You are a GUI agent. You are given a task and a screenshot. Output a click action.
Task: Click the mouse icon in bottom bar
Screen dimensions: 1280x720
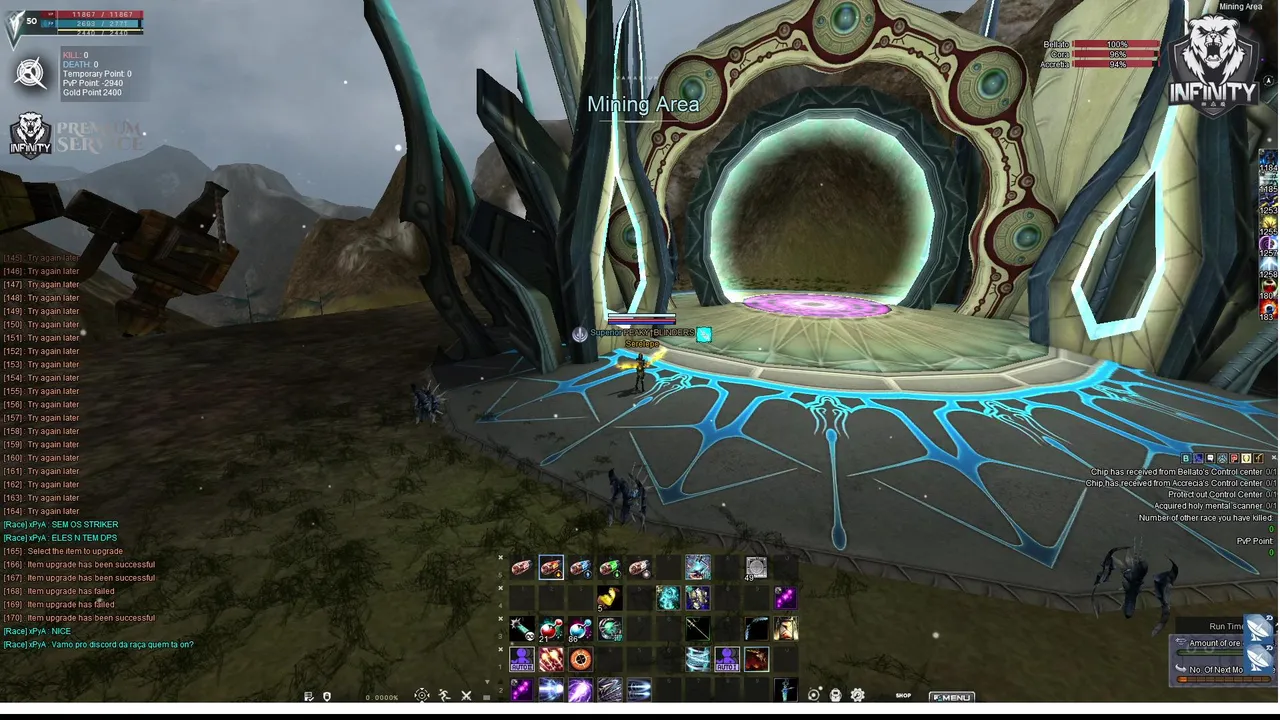pyautogui.click(x=327, y=697)
